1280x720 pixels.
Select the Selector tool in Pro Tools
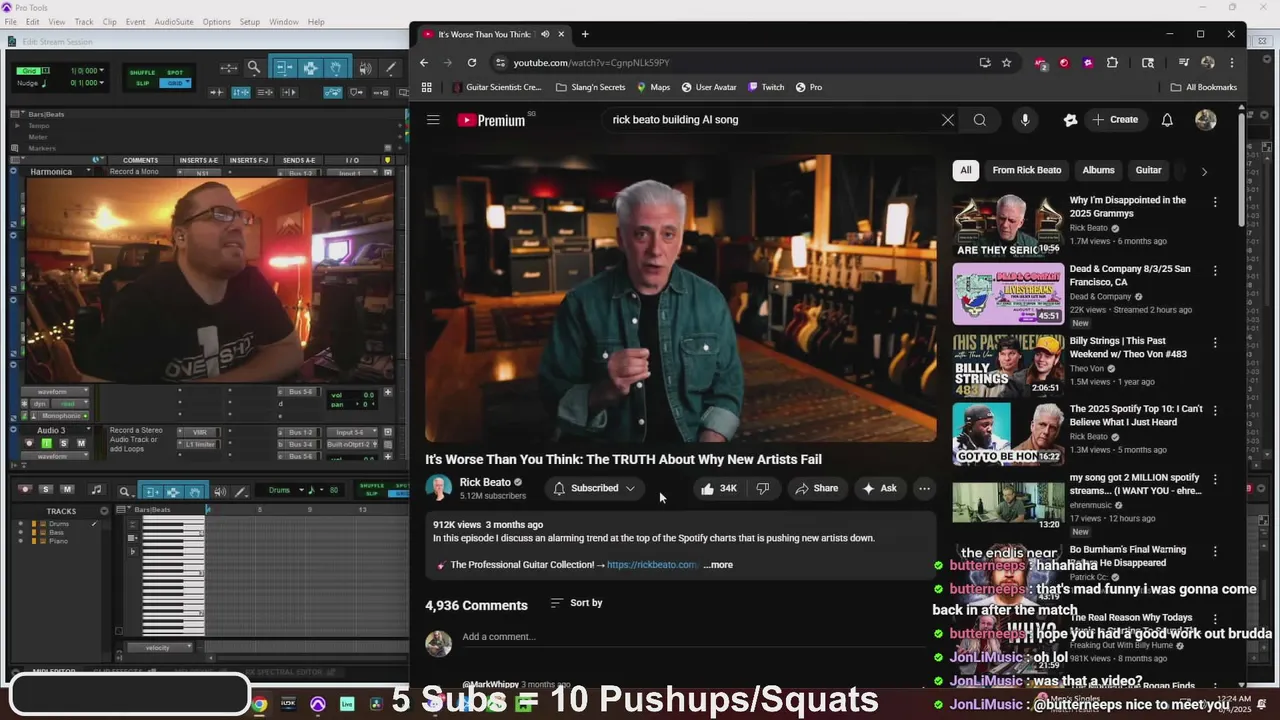pyautogui.click(x=310, y=68)
